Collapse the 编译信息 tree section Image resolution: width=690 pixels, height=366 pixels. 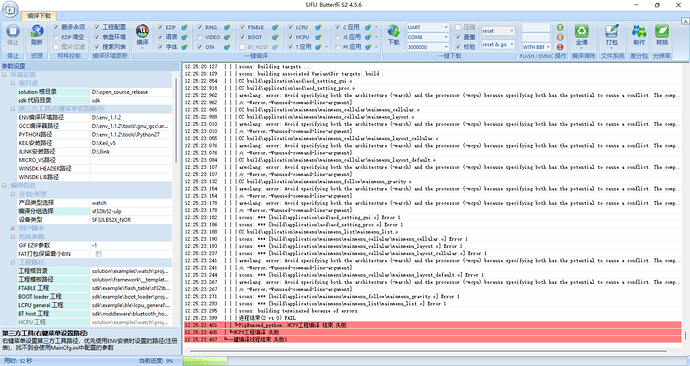[x=4, y=186]
